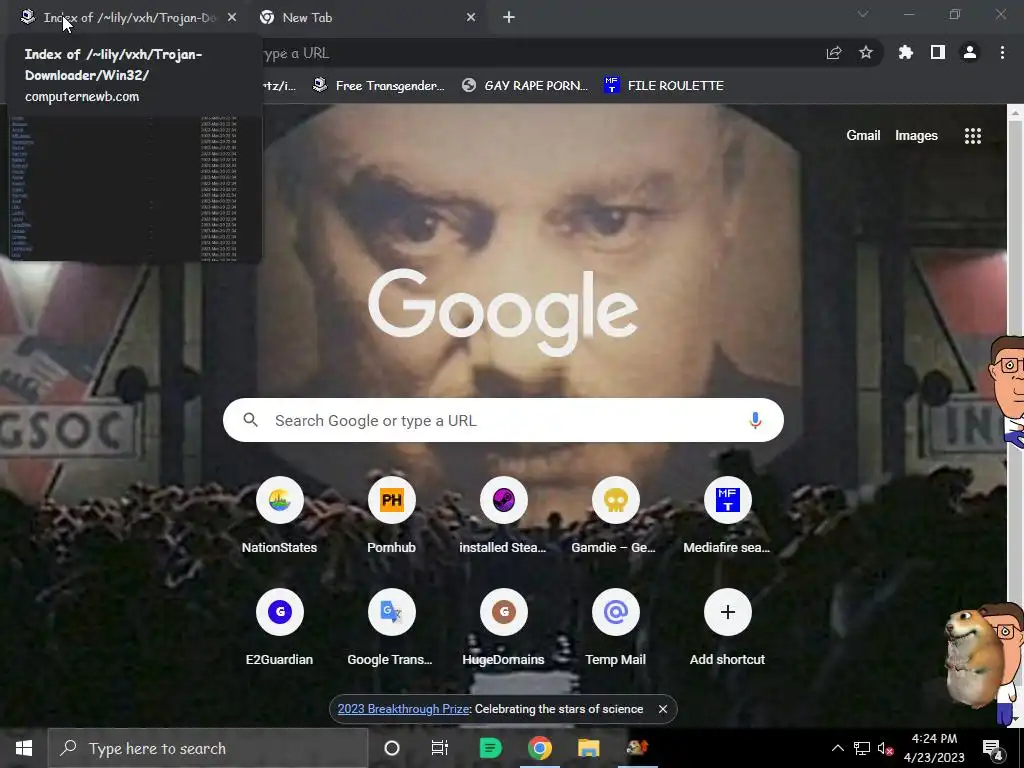This screenshot has width=1024, height=768.
Task: Click the Gmail link
Action: (863, 135)
